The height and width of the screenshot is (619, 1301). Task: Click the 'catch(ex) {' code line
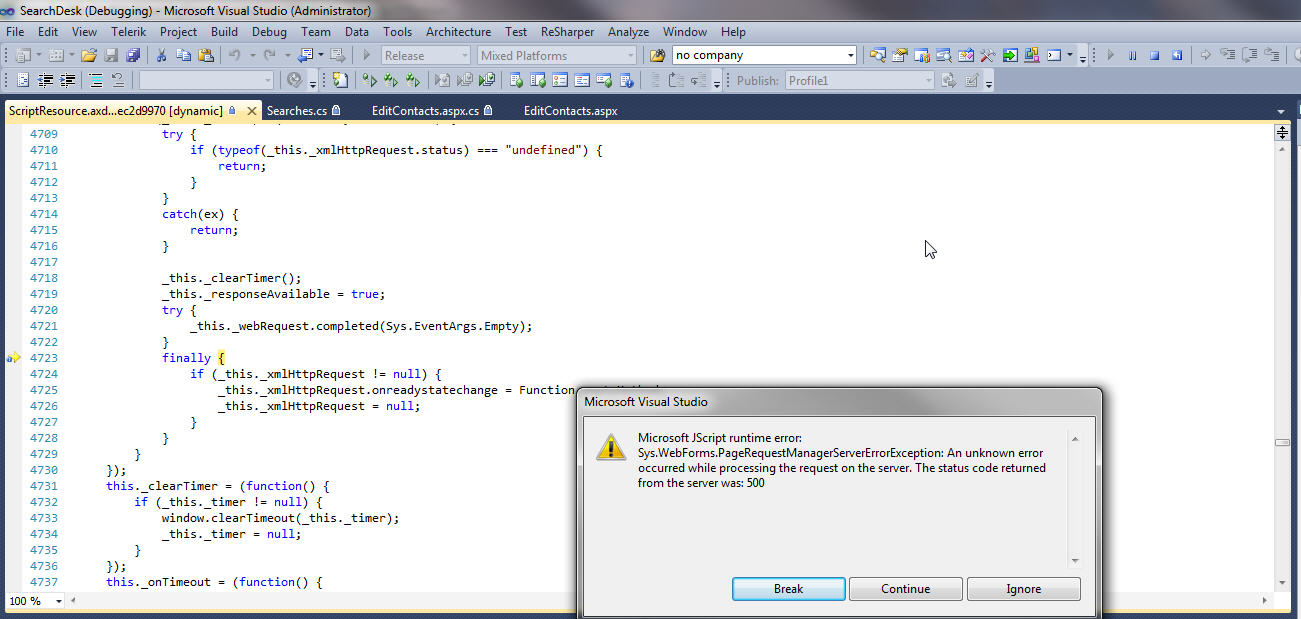(x=200, y=214)
